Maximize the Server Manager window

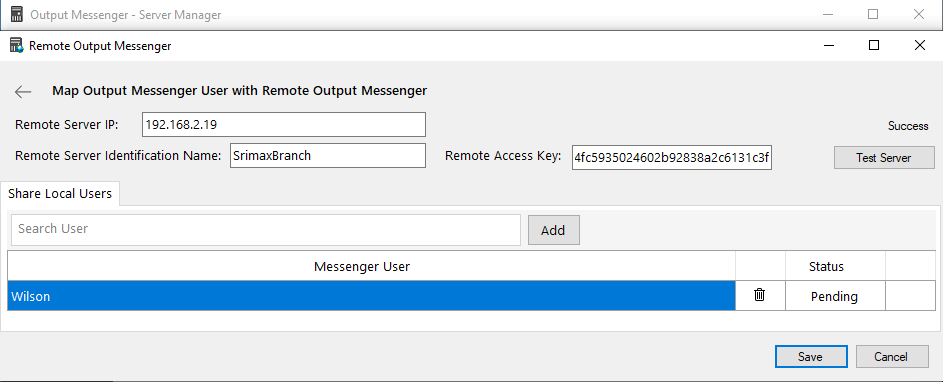coord(873,14)
